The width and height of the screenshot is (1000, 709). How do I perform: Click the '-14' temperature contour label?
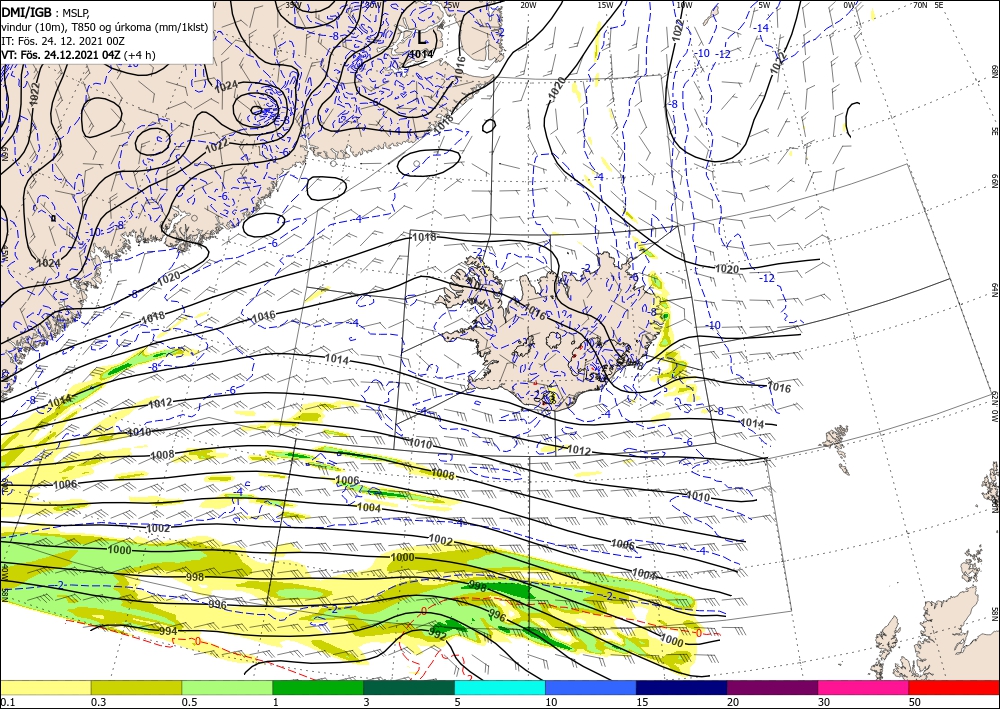click(x=761, y=28)
